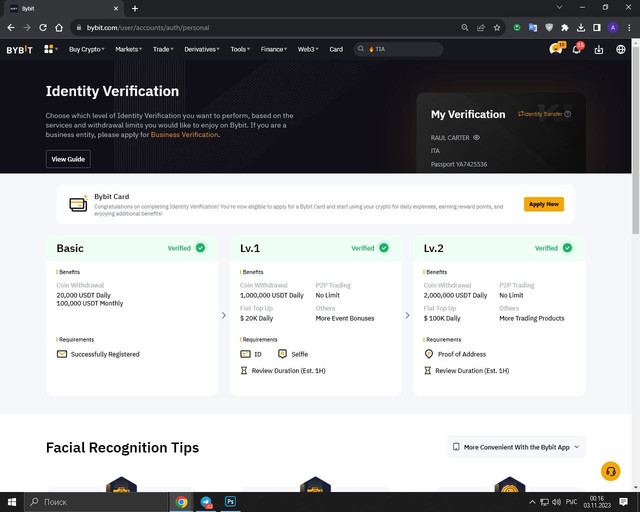Image resolution: width=640 pixels, height=512 pixels.
Task: Bookmark this page with the star
Action: click(x=497, y=27)
